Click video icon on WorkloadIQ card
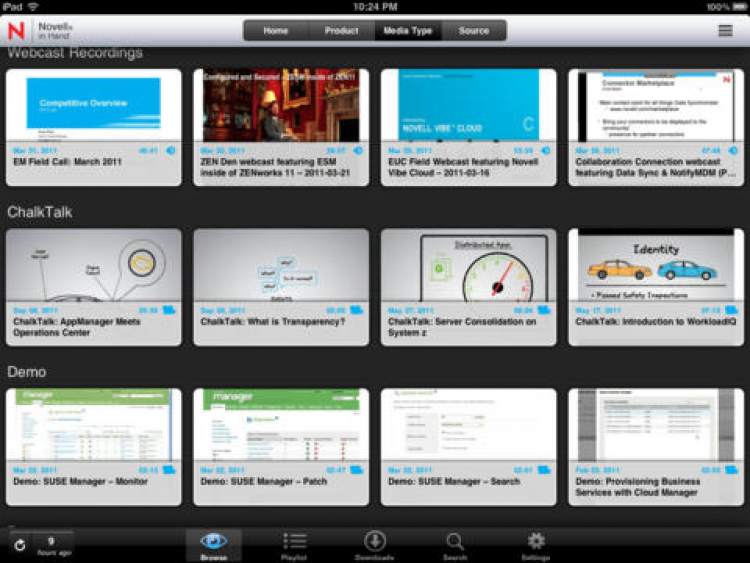This screenshot has height=563, width=750. coord(731,310)
